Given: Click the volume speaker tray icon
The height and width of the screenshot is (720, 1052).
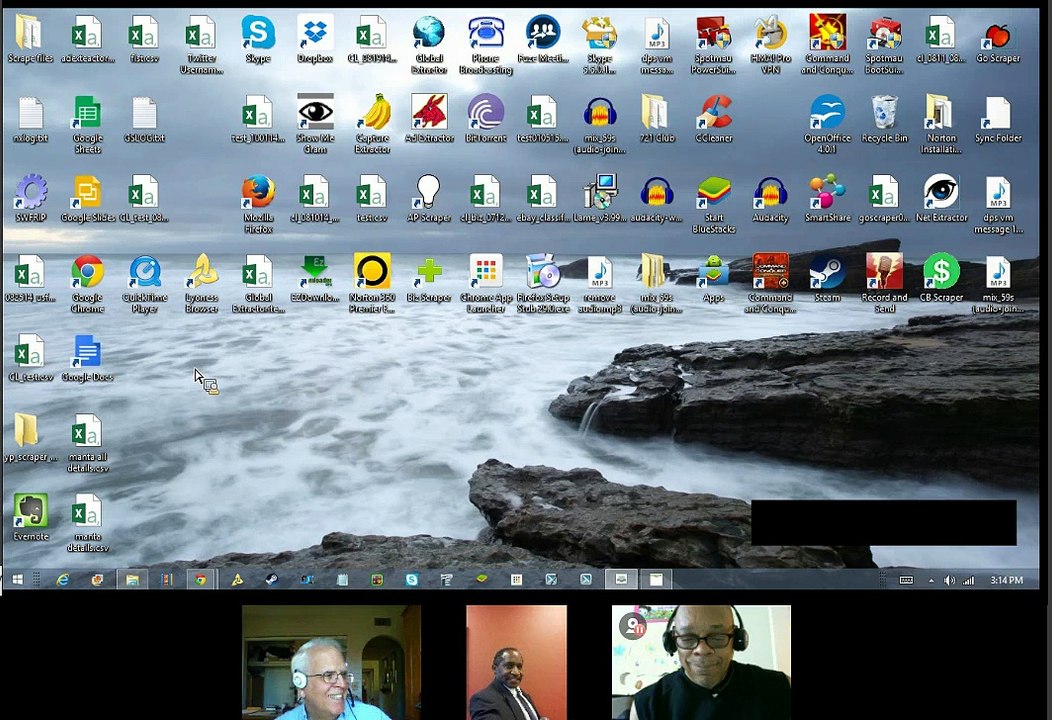Looking at the screenshot, I should coord(949,581).
